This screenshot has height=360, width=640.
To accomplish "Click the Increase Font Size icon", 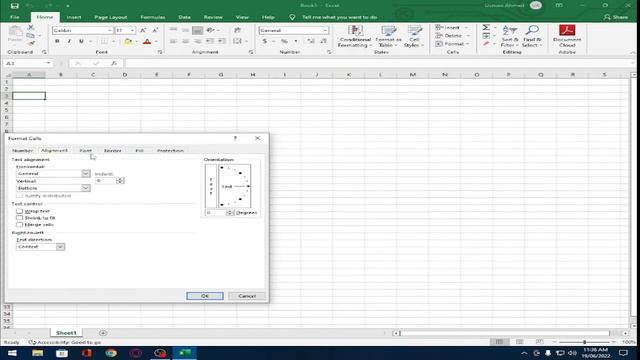I will click(143, 30).
